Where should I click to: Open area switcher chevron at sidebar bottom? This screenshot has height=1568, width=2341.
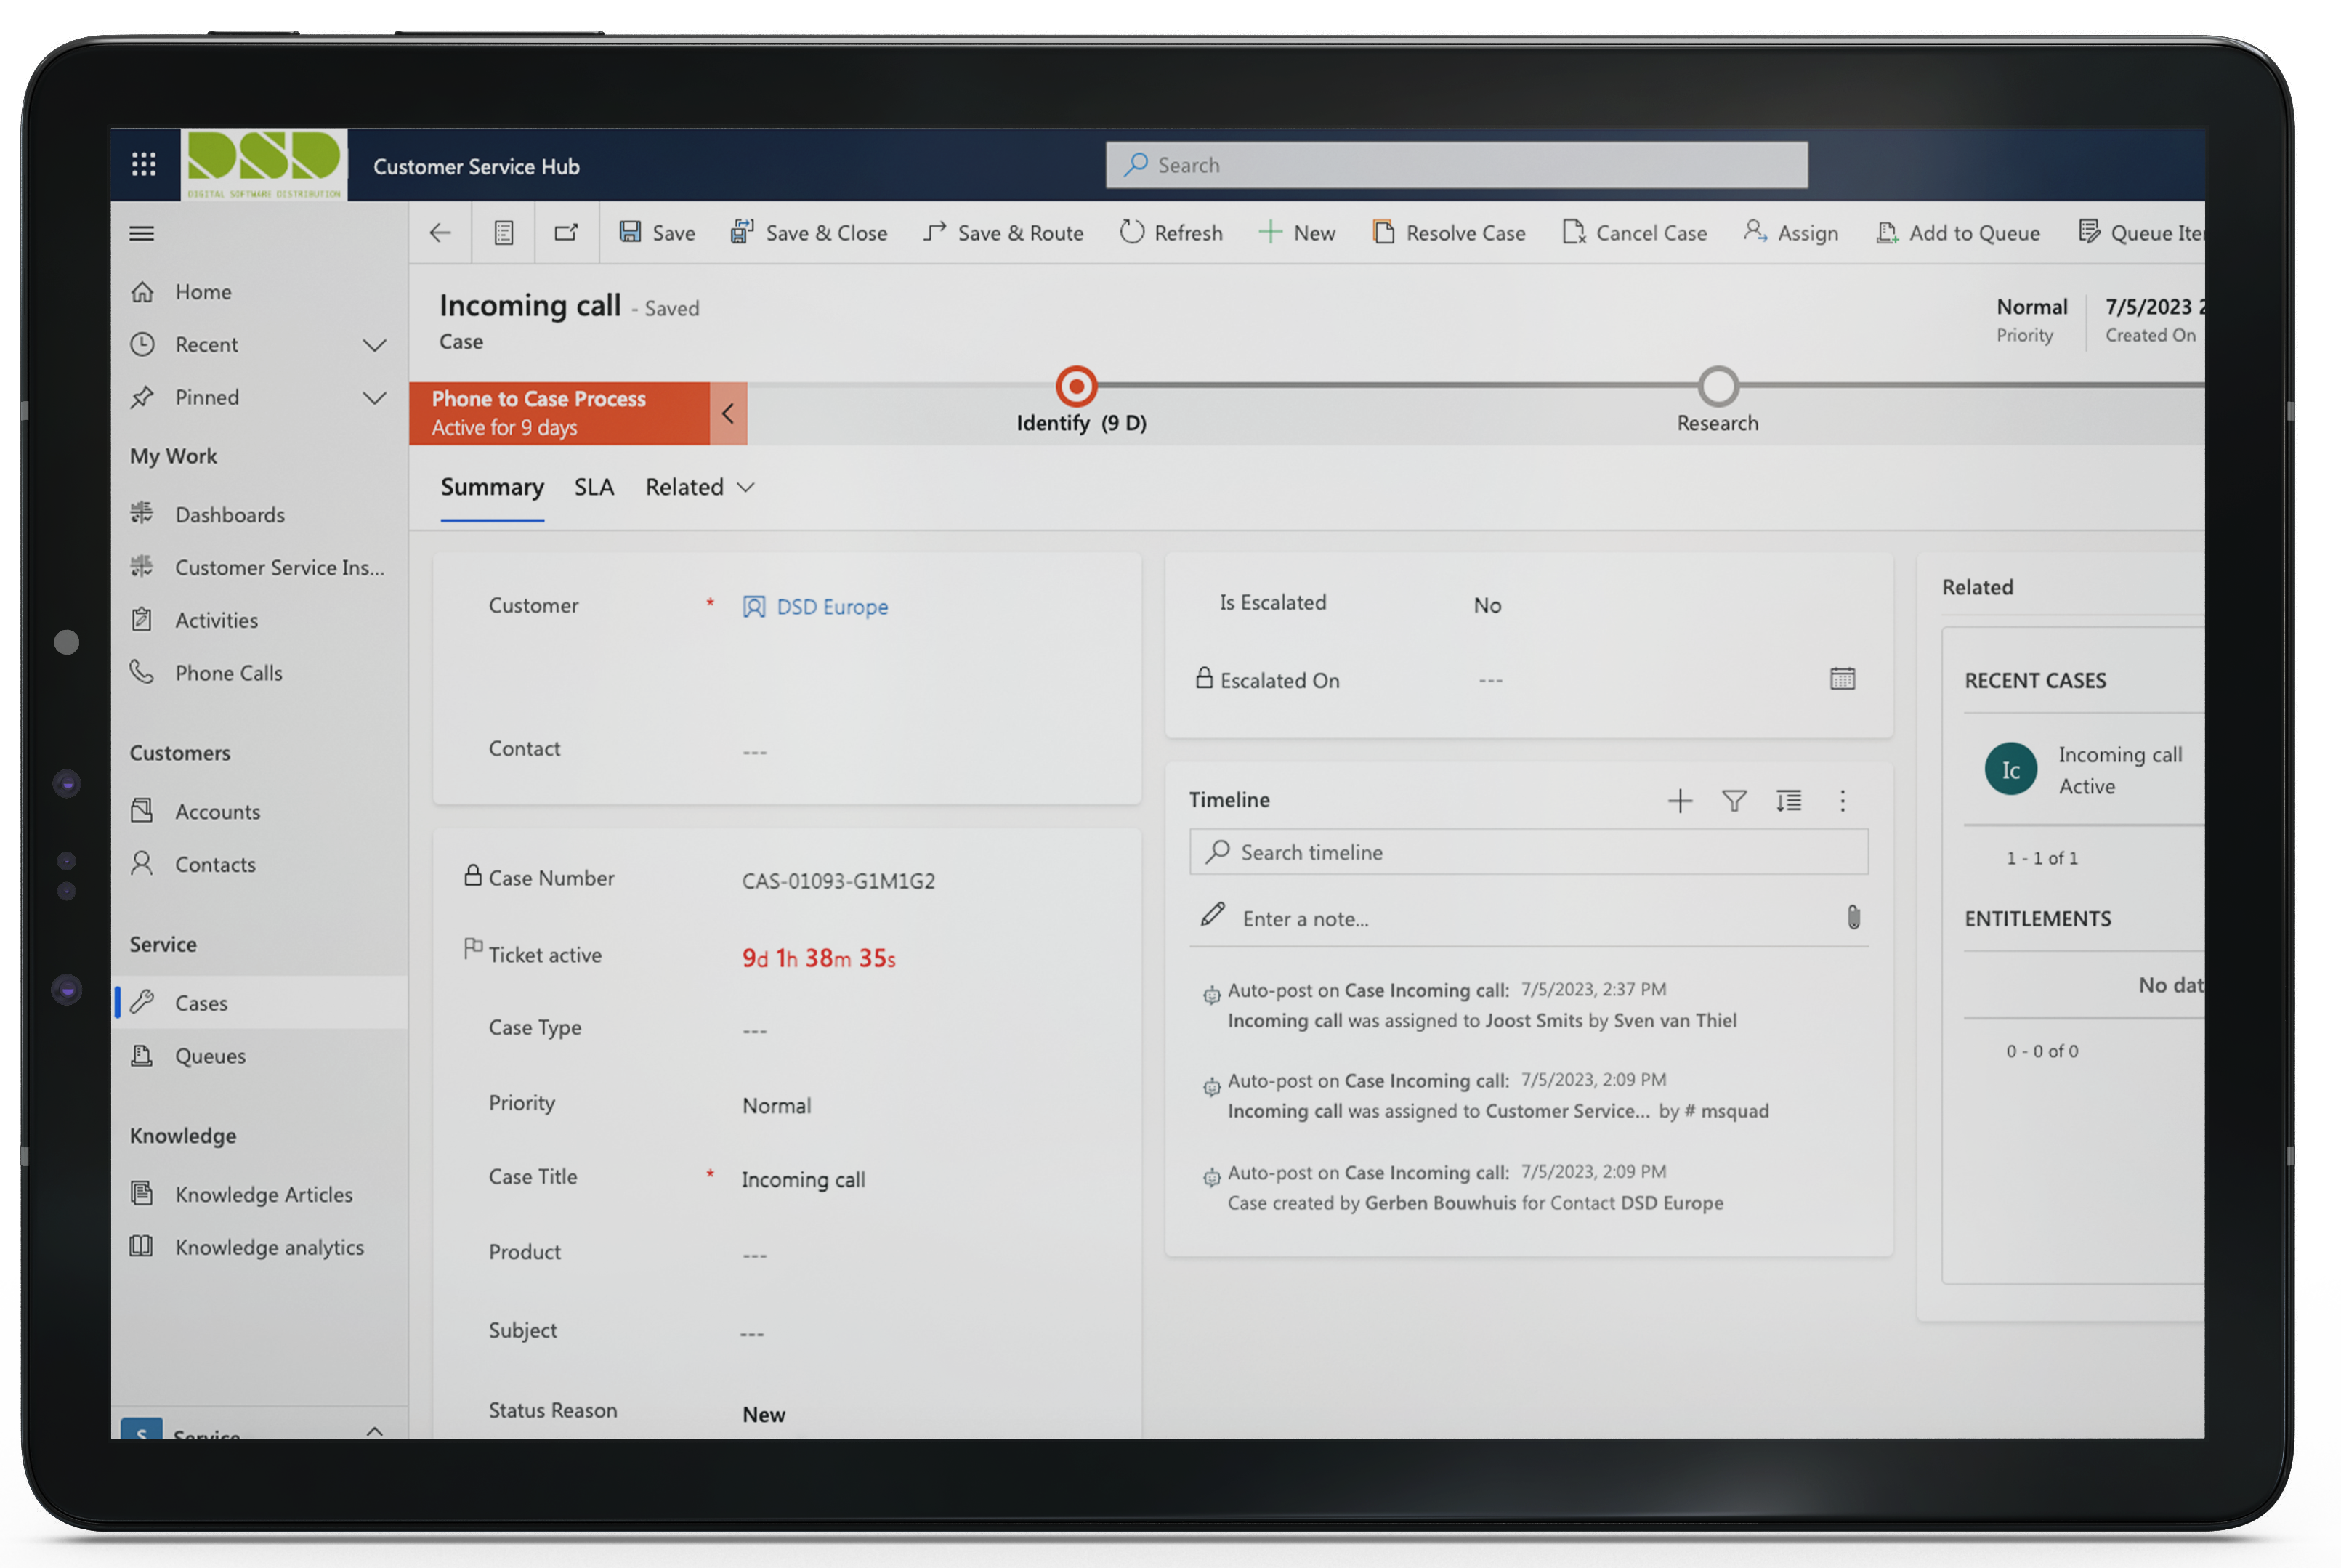pyautogui.click(x=374, y=1431)
